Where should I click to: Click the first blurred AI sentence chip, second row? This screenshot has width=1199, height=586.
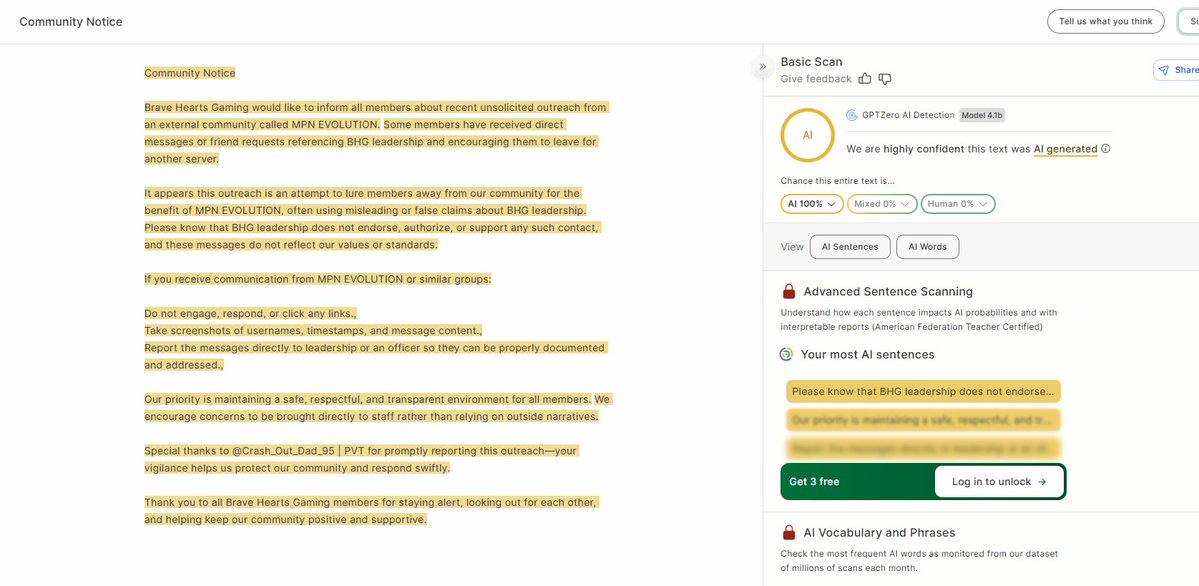[x=923, y=420]
